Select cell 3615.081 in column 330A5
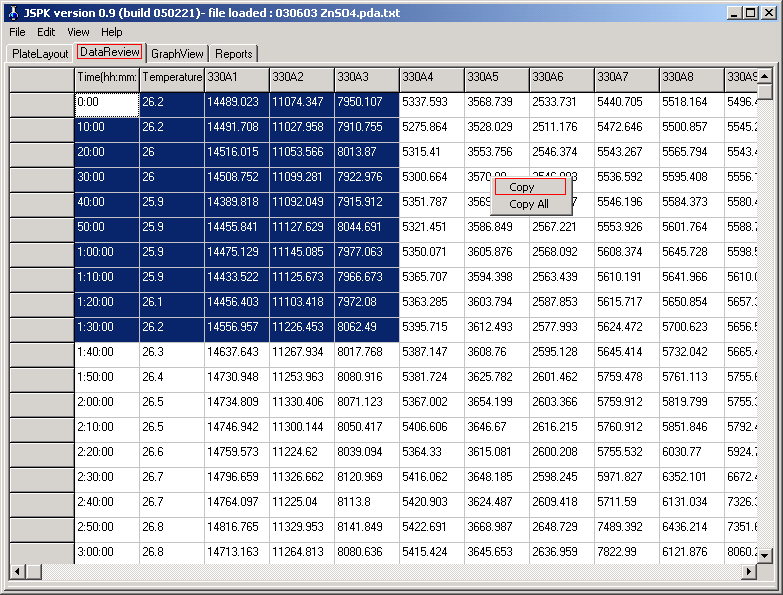Viewport: 783px width, 595px height. point(497,455)
